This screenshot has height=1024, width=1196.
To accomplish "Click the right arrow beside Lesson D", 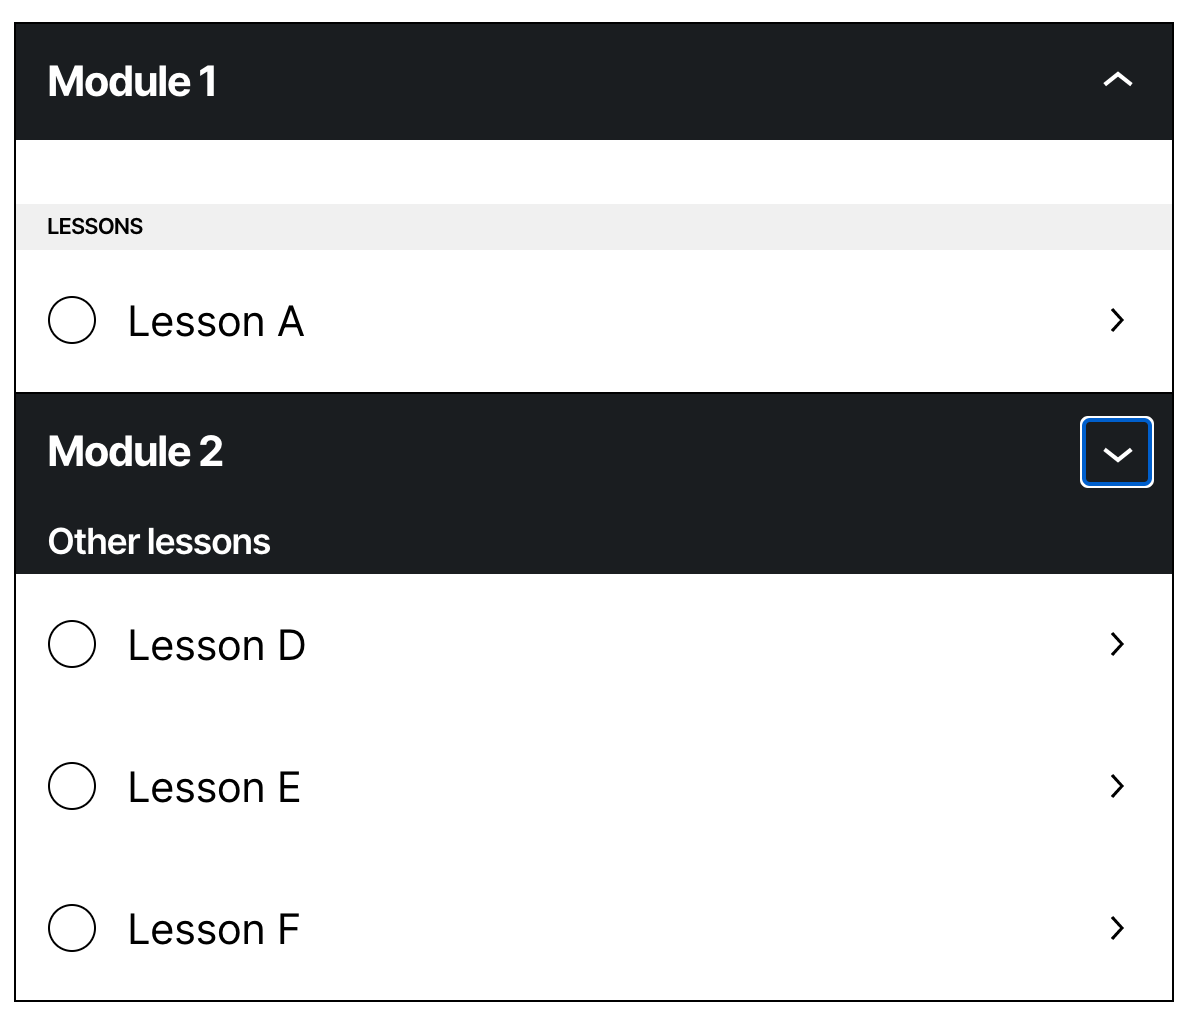I will point(1117,644).
